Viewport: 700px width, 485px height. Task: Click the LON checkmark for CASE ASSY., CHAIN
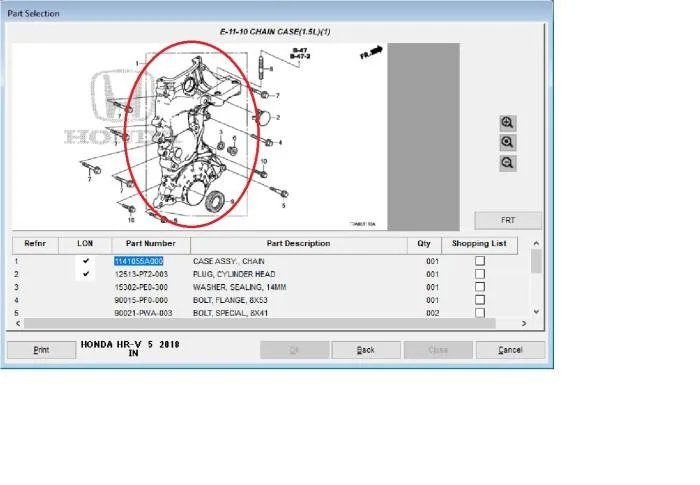point(86,261)
